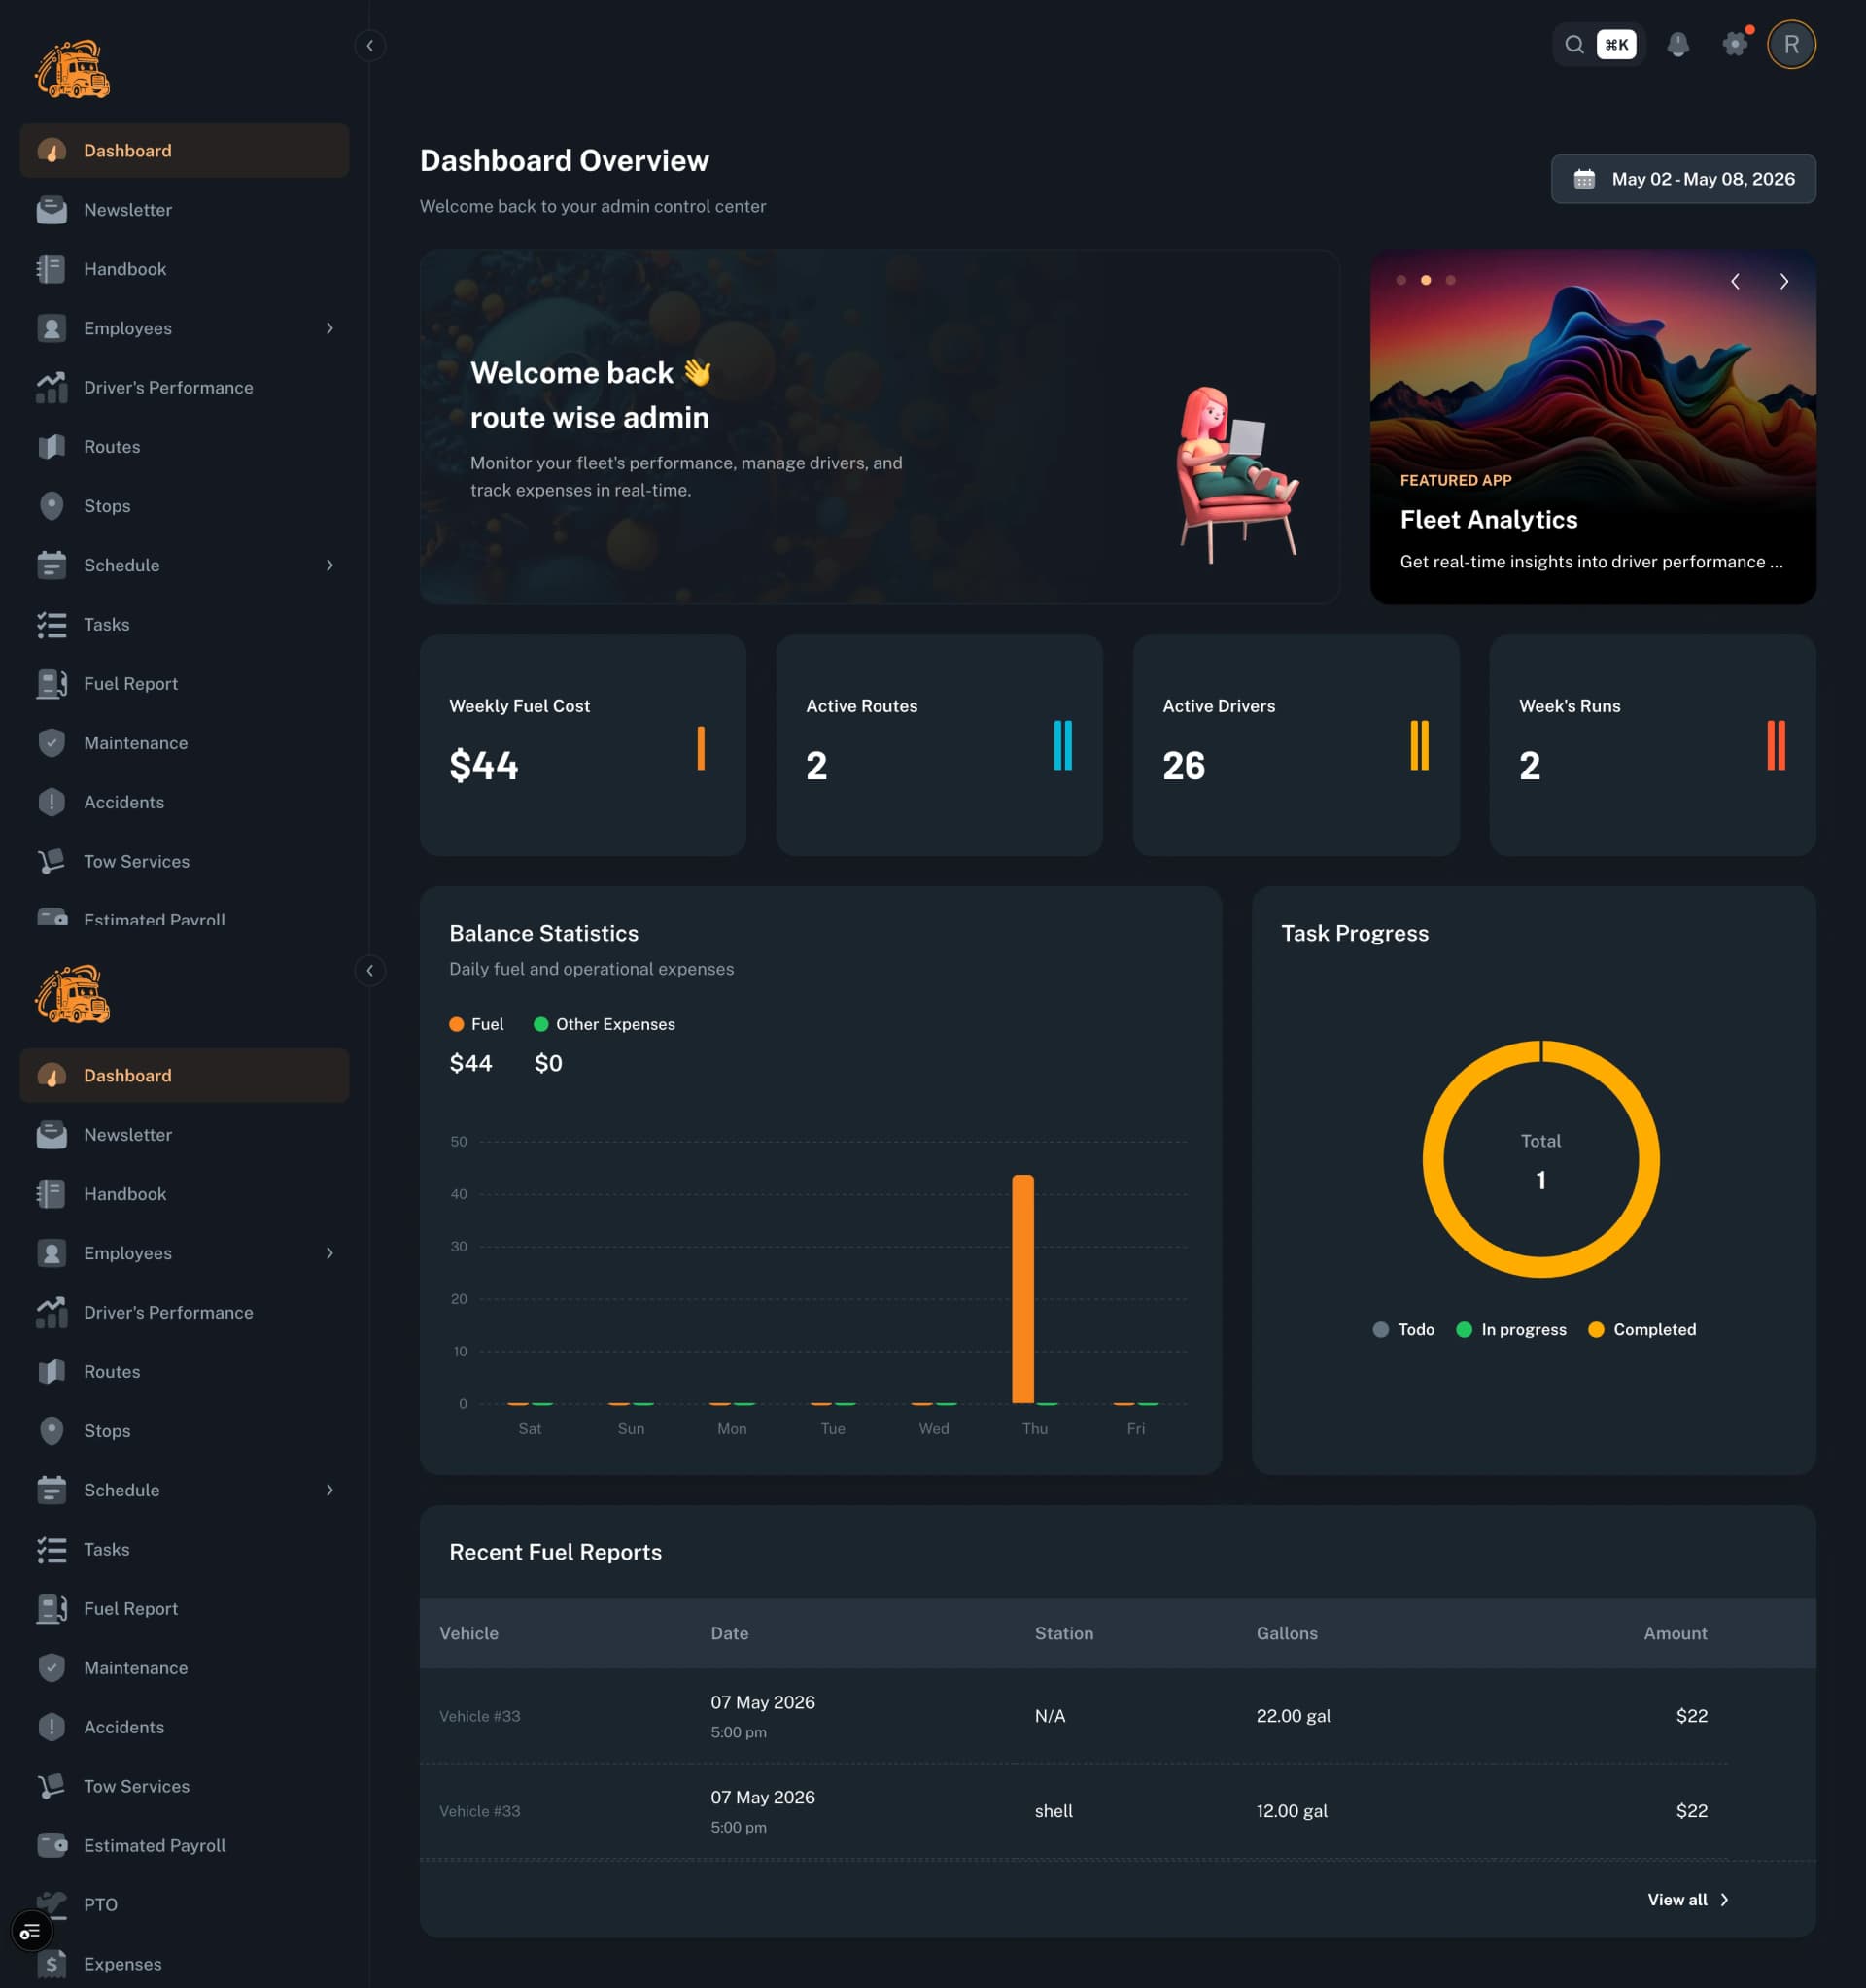Show next featured app slide arrow
The image size is (1866, 1988).
(x=1784, y=281)
